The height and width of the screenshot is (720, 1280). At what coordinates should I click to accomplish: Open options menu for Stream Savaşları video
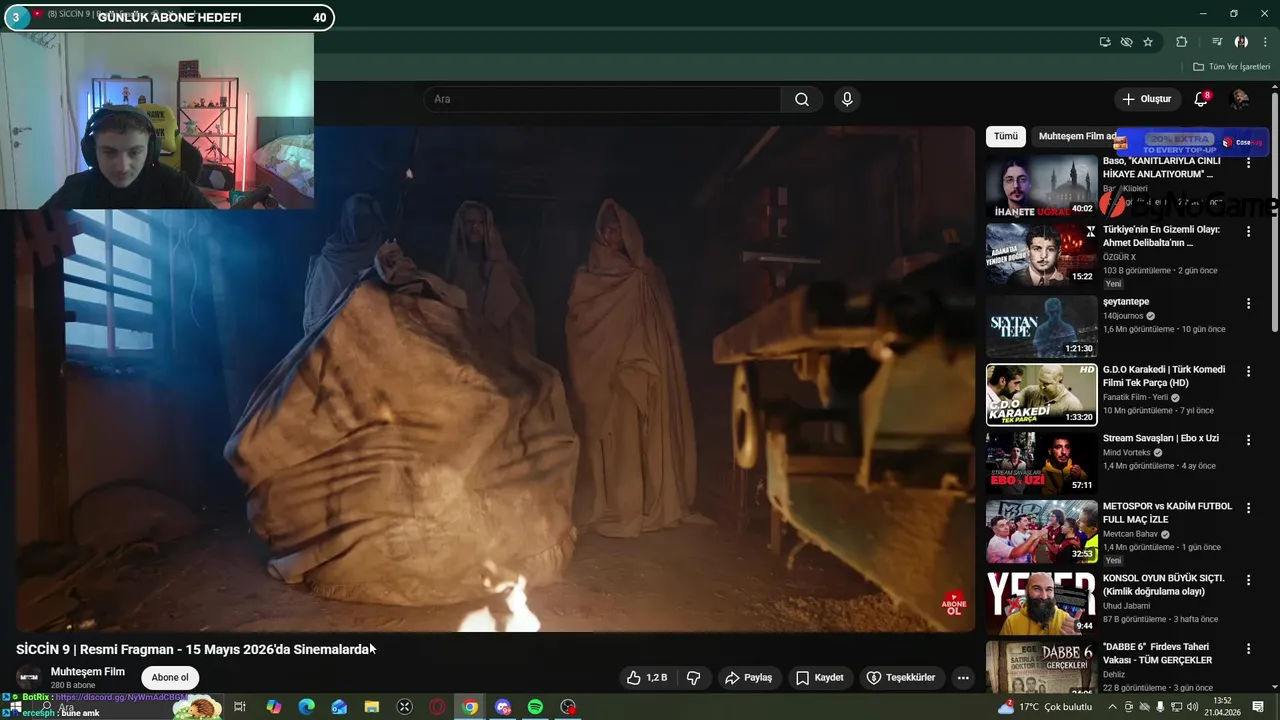(1248, 439)
